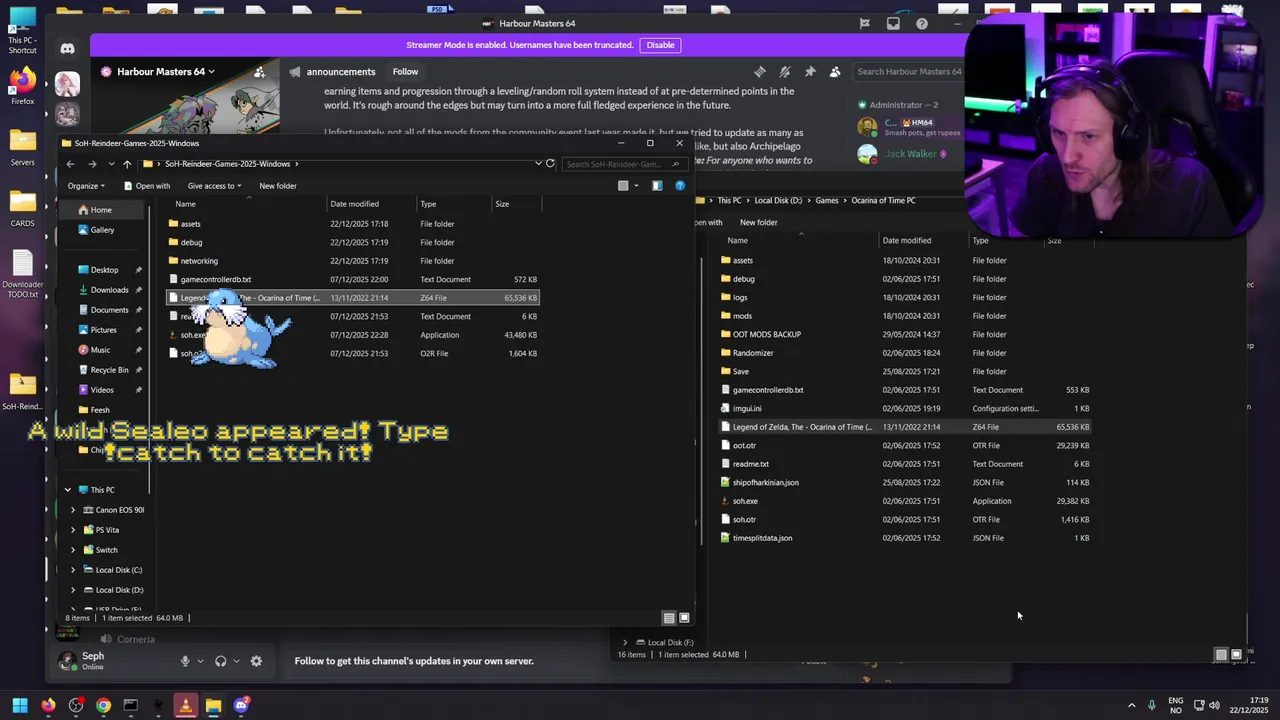Click Games in the back Explorer address bar
This screenshot has width=1280, height=720.
pyautogui.click(x=827, y=201)
